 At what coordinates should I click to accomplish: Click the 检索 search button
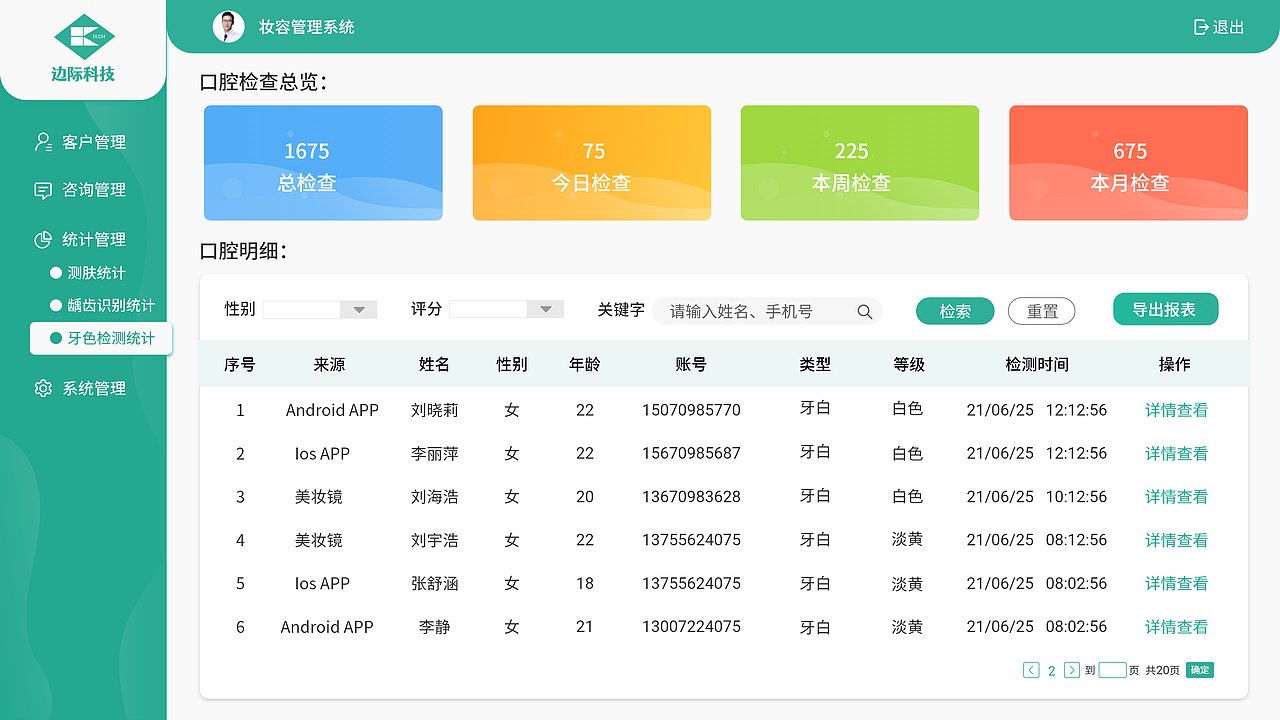coord(954,311)
